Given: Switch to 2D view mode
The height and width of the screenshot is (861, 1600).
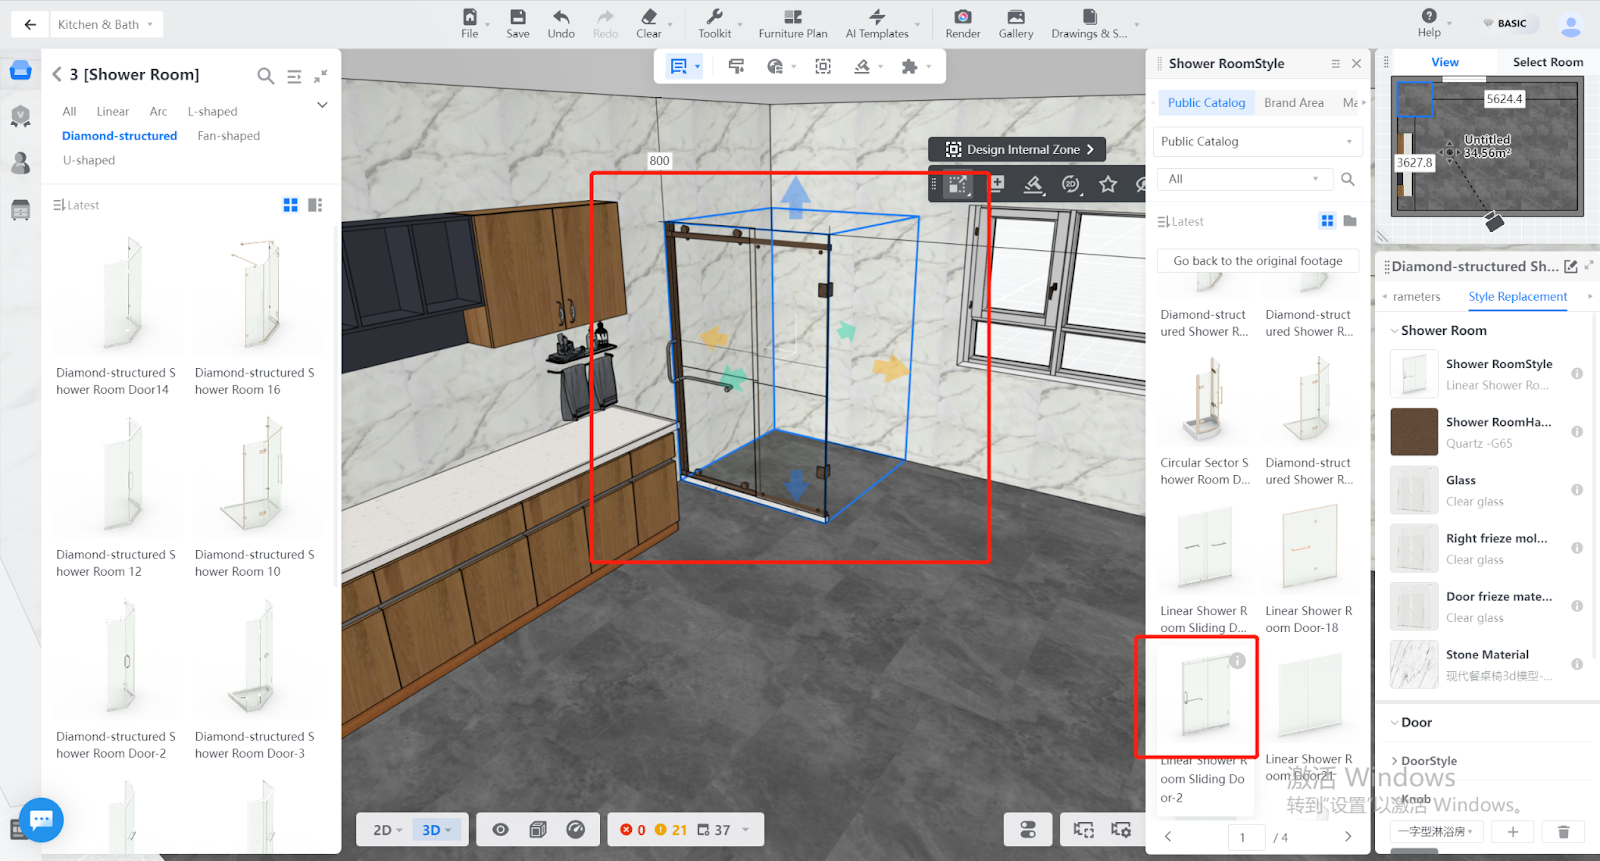Looking at the screenshot, I should [x=386, y=830].
